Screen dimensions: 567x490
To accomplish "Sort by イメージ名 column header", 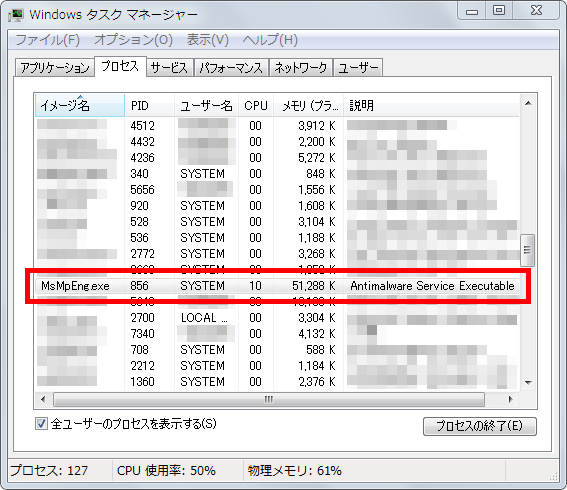I will [80, 106].
